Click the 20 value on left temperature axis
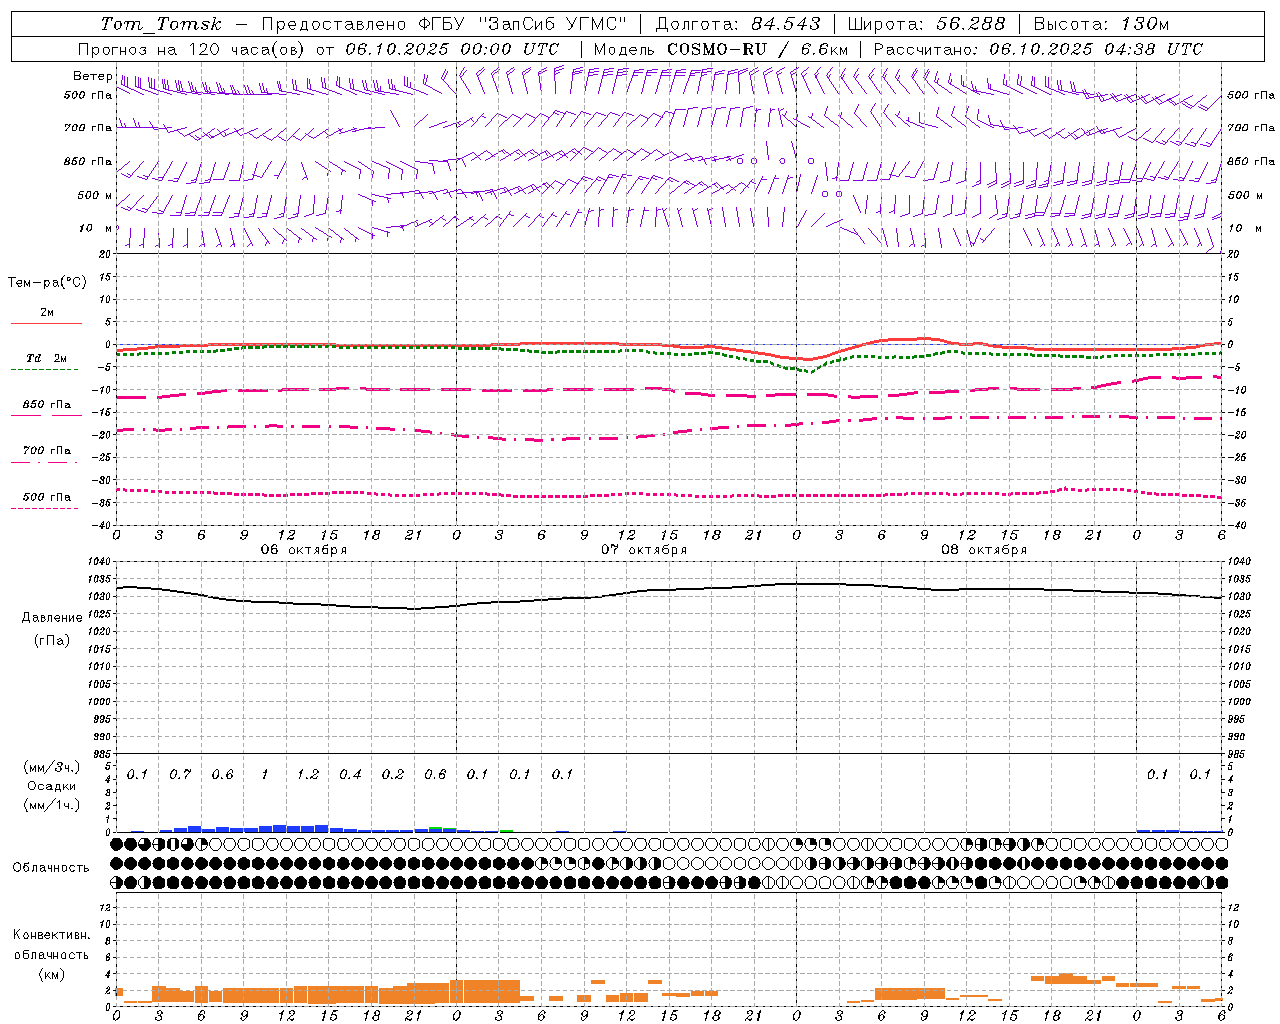The height and width of the screenshot is (1024, 1280). pos(105,254)
